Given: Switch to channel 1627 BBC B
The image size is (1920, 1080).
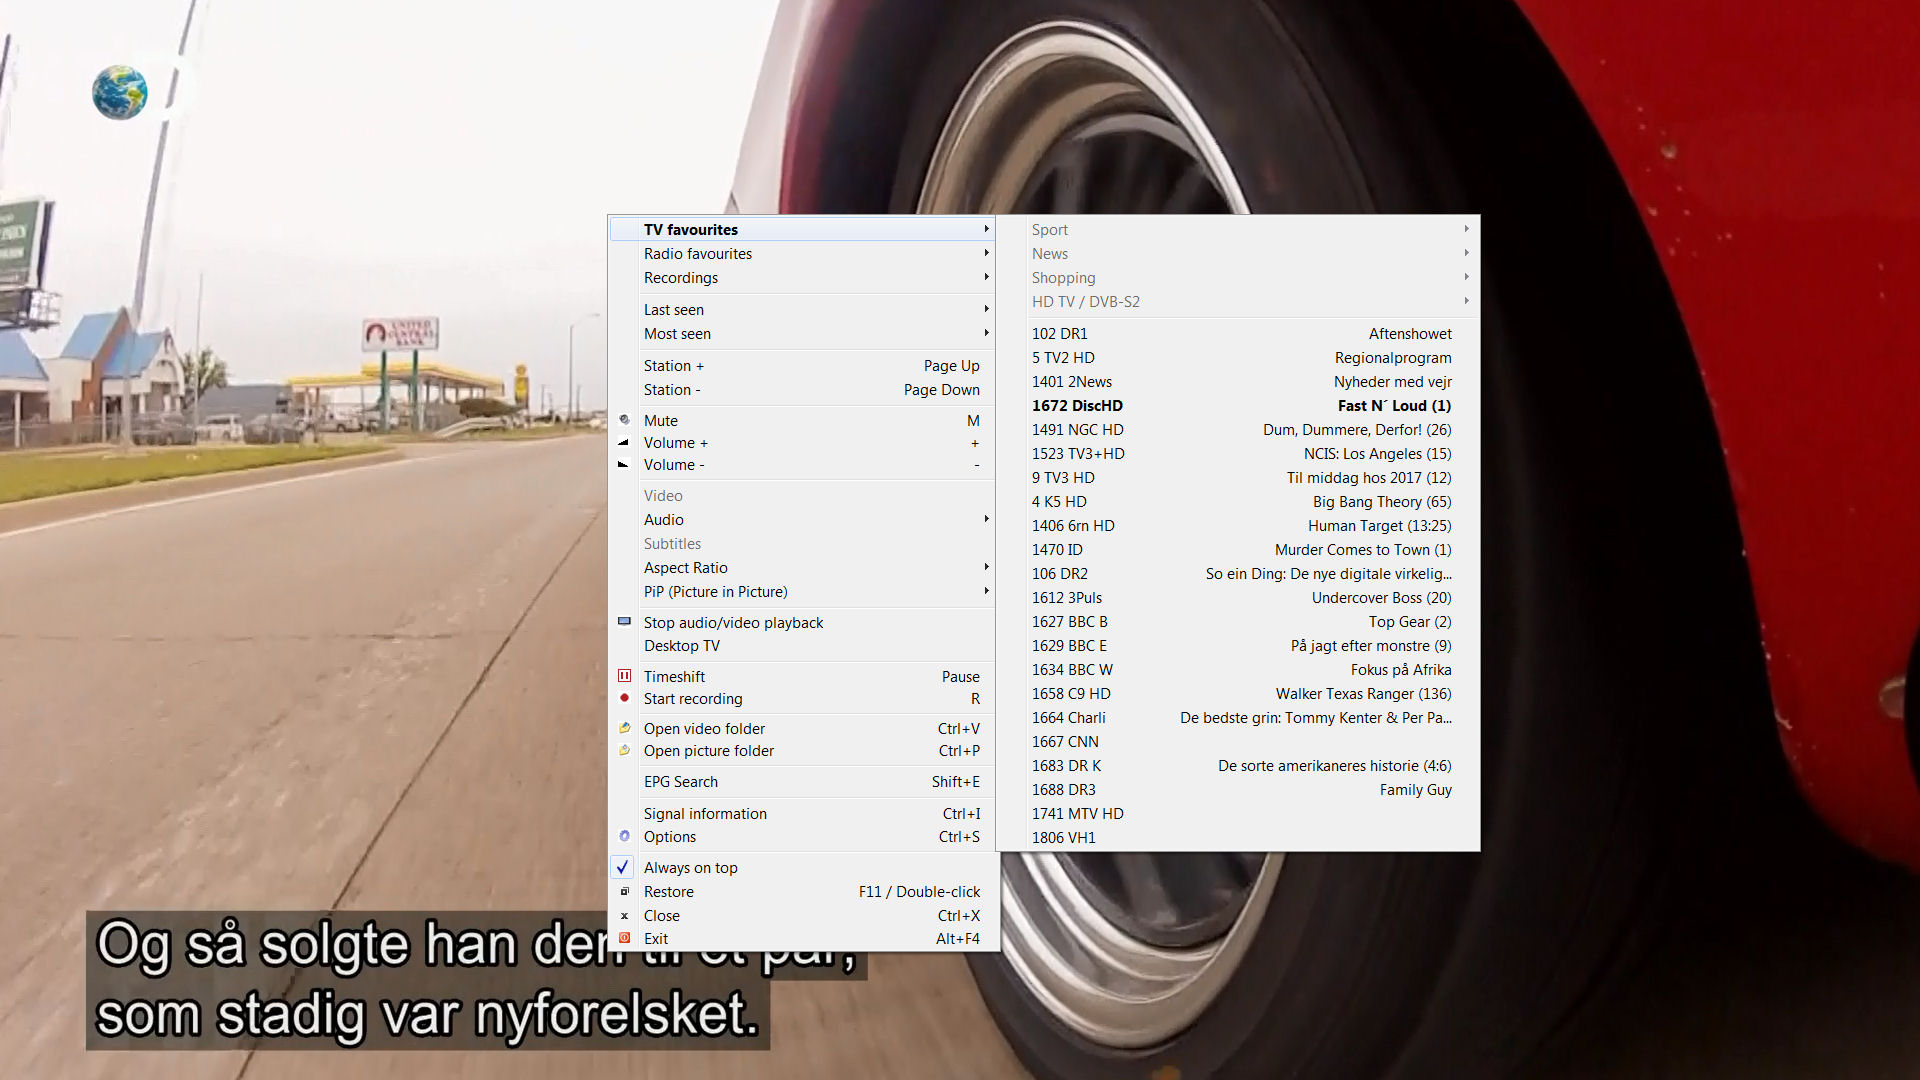Looking at the screenshot, I should [1069, 622].
